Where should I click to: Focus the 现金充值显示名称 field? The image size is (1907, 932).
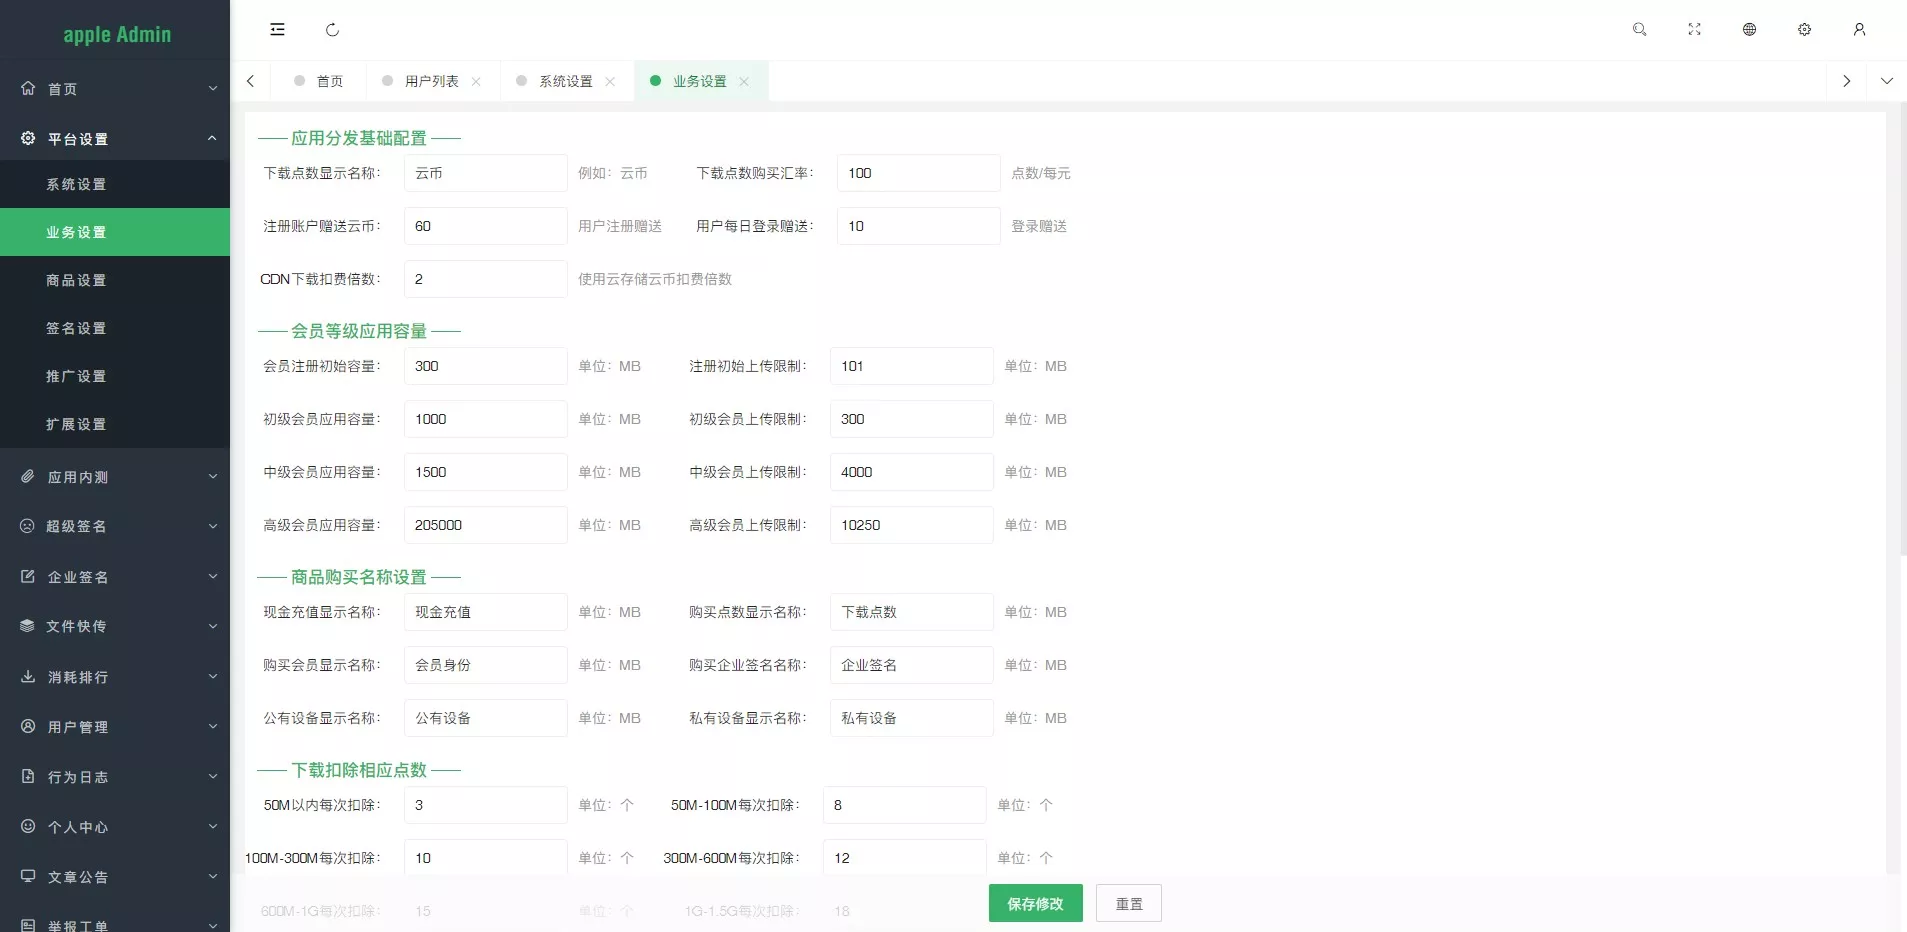click(485, 612)
